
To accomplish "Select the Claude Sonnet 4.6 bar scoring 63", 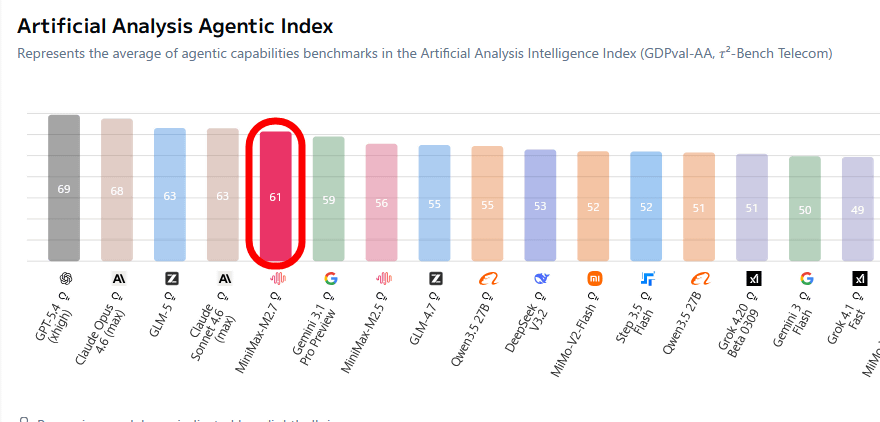I will (x=223, y=195).
